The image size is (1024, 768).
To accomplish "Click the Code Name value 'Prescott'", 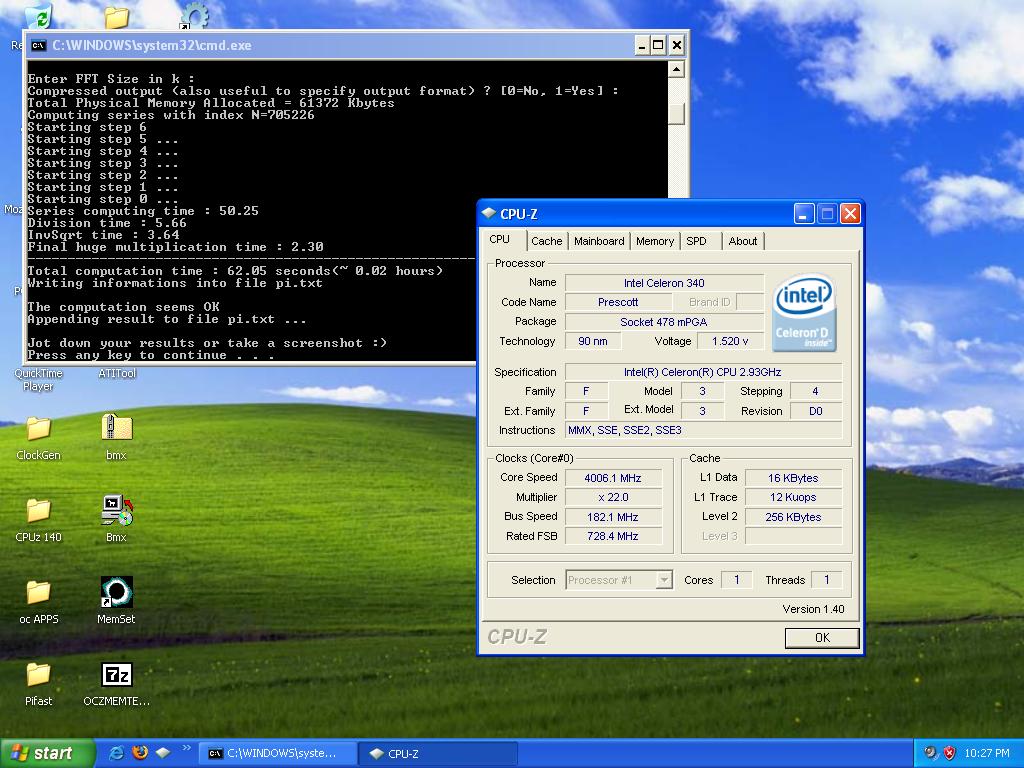I will tap(618, 302).
